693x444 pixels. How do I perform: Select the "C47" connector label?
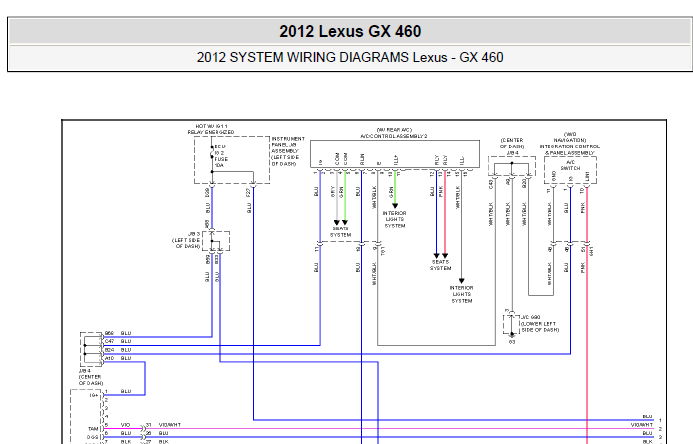point(109,341)
